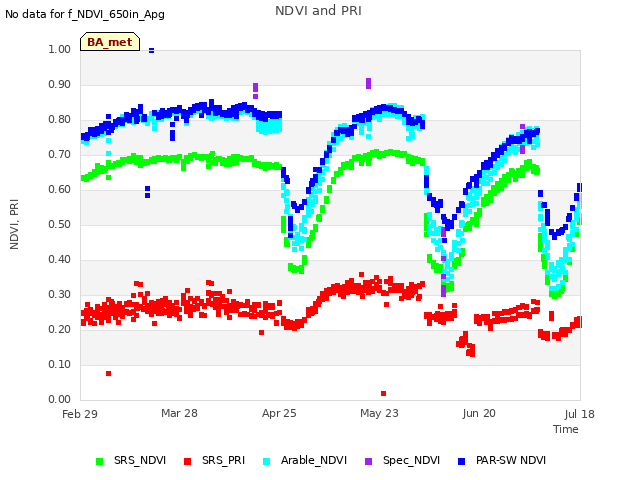Click the red SRS_PRI outlier near 0.08

[x=109, y=373]
